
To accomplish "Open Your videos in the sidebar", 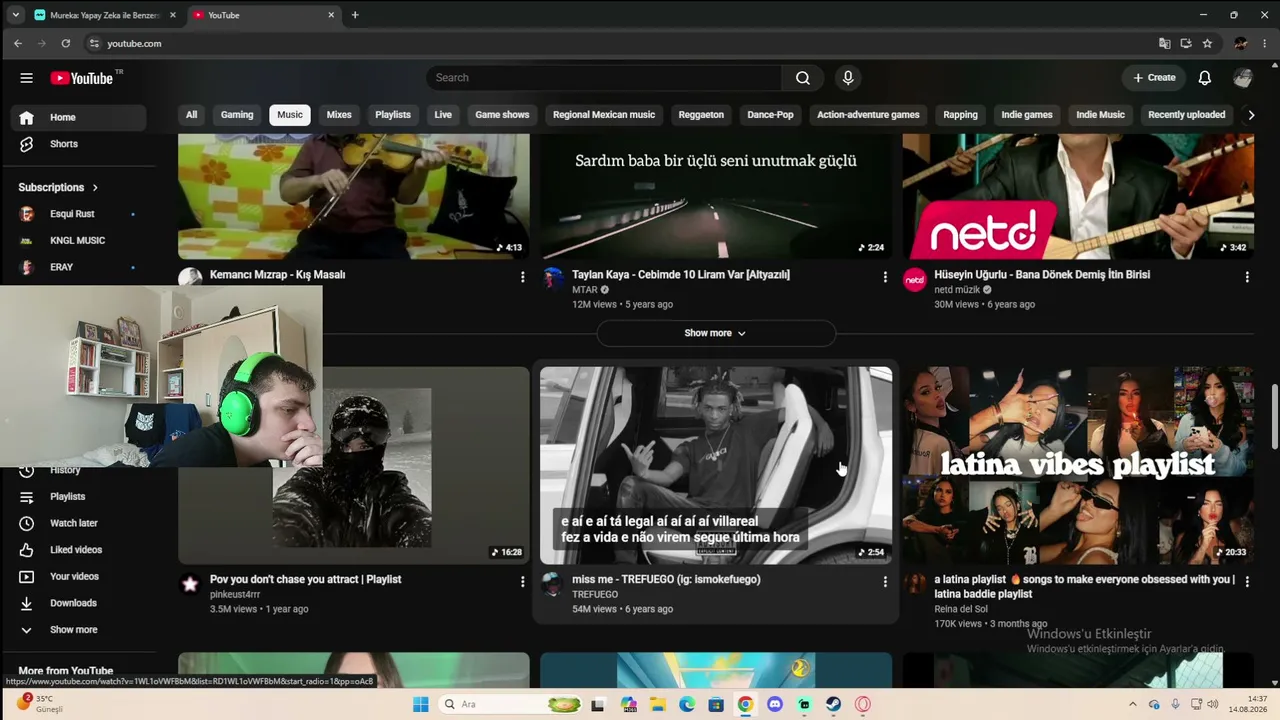I will tap(78, 577).
